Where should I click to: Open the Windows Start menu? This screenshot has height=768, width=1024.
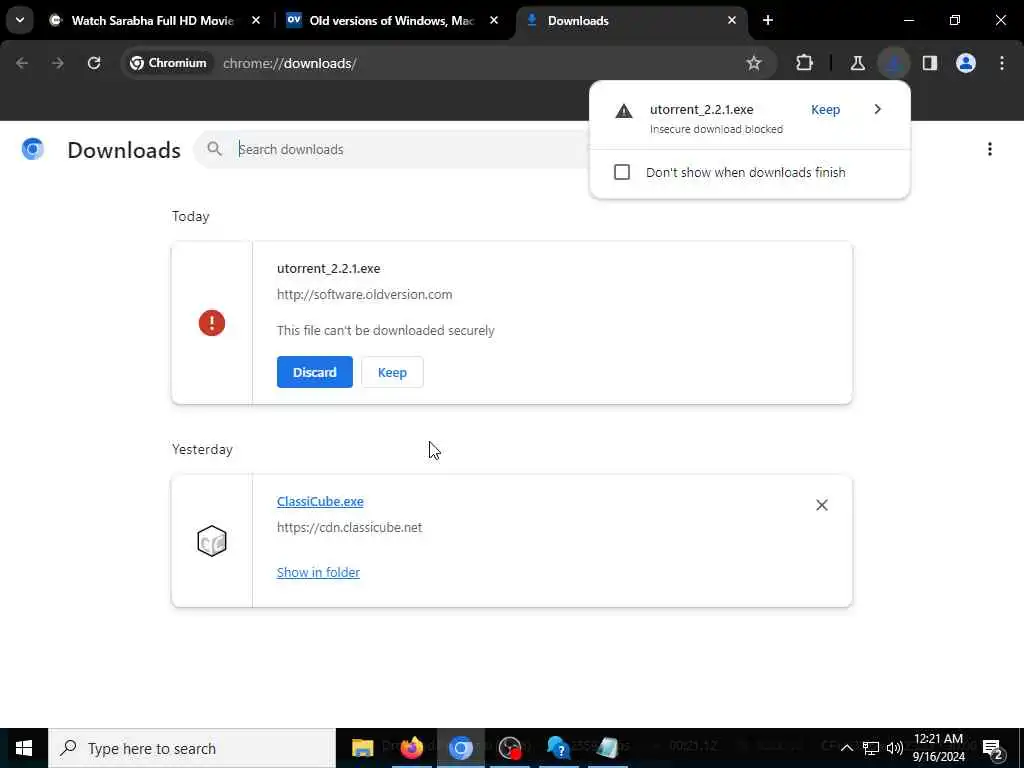point(24,748)
